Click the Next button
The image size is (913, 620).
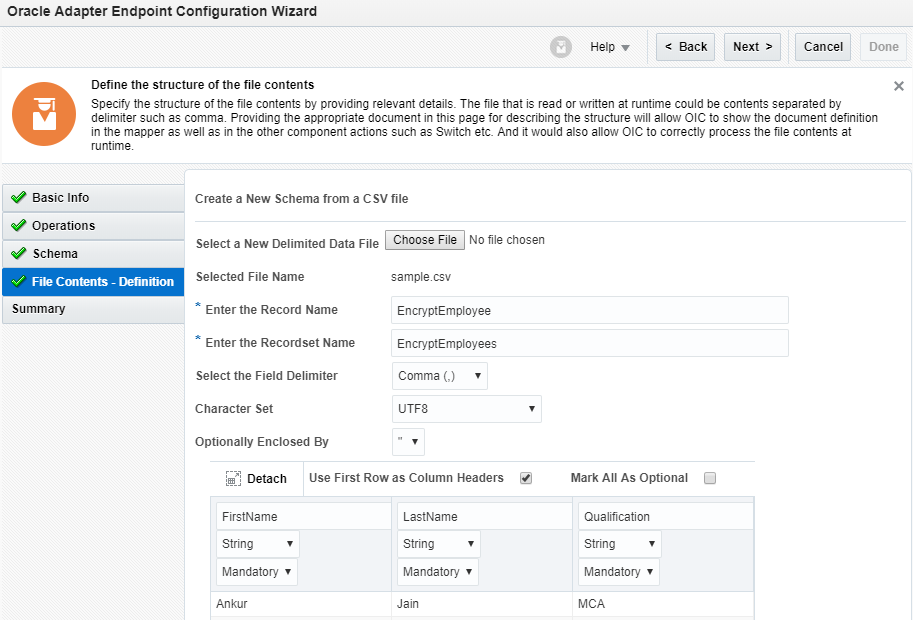coord(752,47)
